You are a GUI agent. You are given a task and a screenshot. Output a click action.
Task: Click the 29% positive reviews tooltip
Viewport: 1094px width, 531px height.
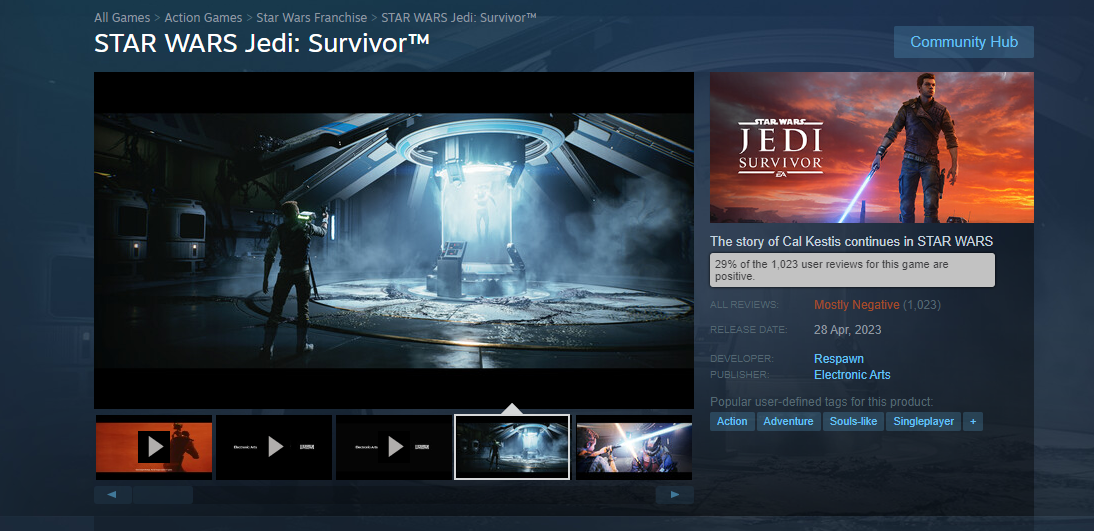point(853,271)
